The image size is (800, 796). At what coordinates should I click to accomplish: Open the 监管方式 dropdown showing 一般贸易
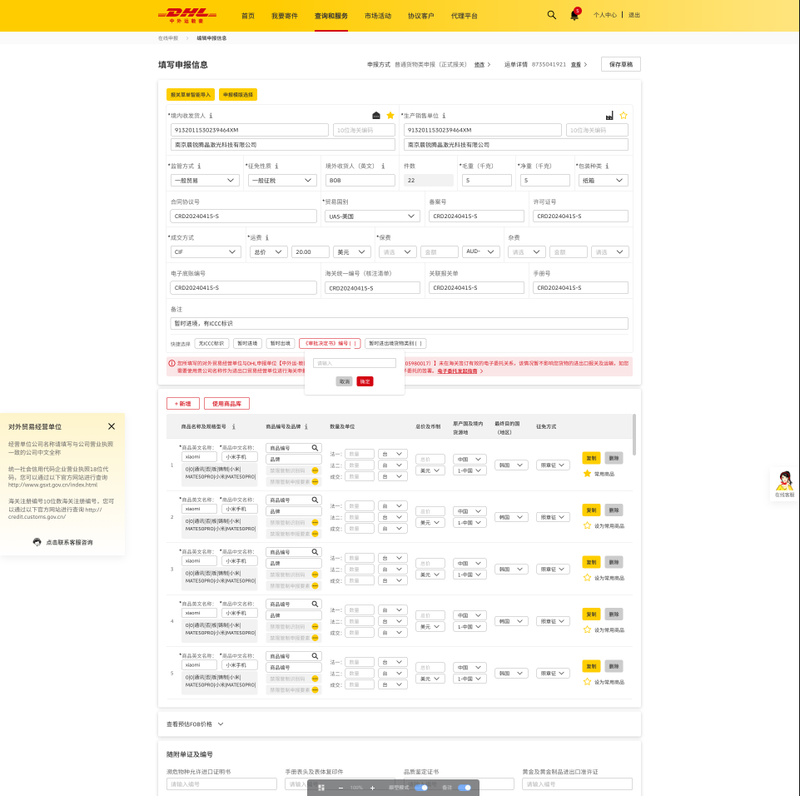[x=205, y=180]
